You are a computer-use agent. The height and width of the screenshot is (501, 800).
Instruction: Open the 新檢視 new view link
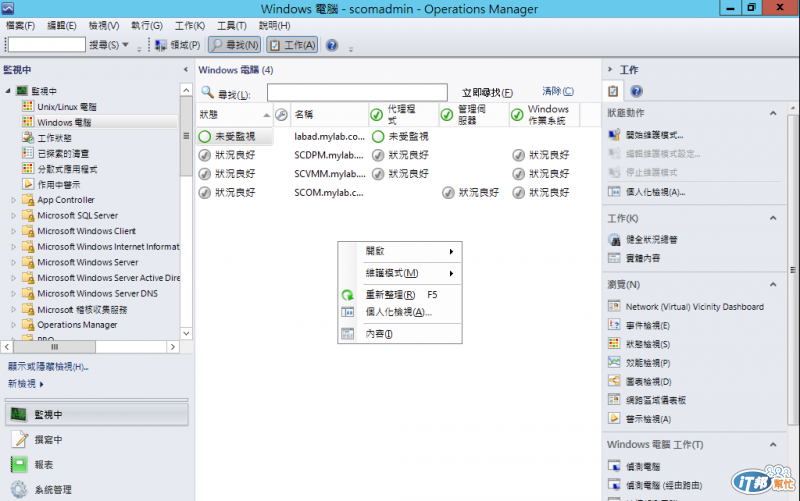[26, 384]
